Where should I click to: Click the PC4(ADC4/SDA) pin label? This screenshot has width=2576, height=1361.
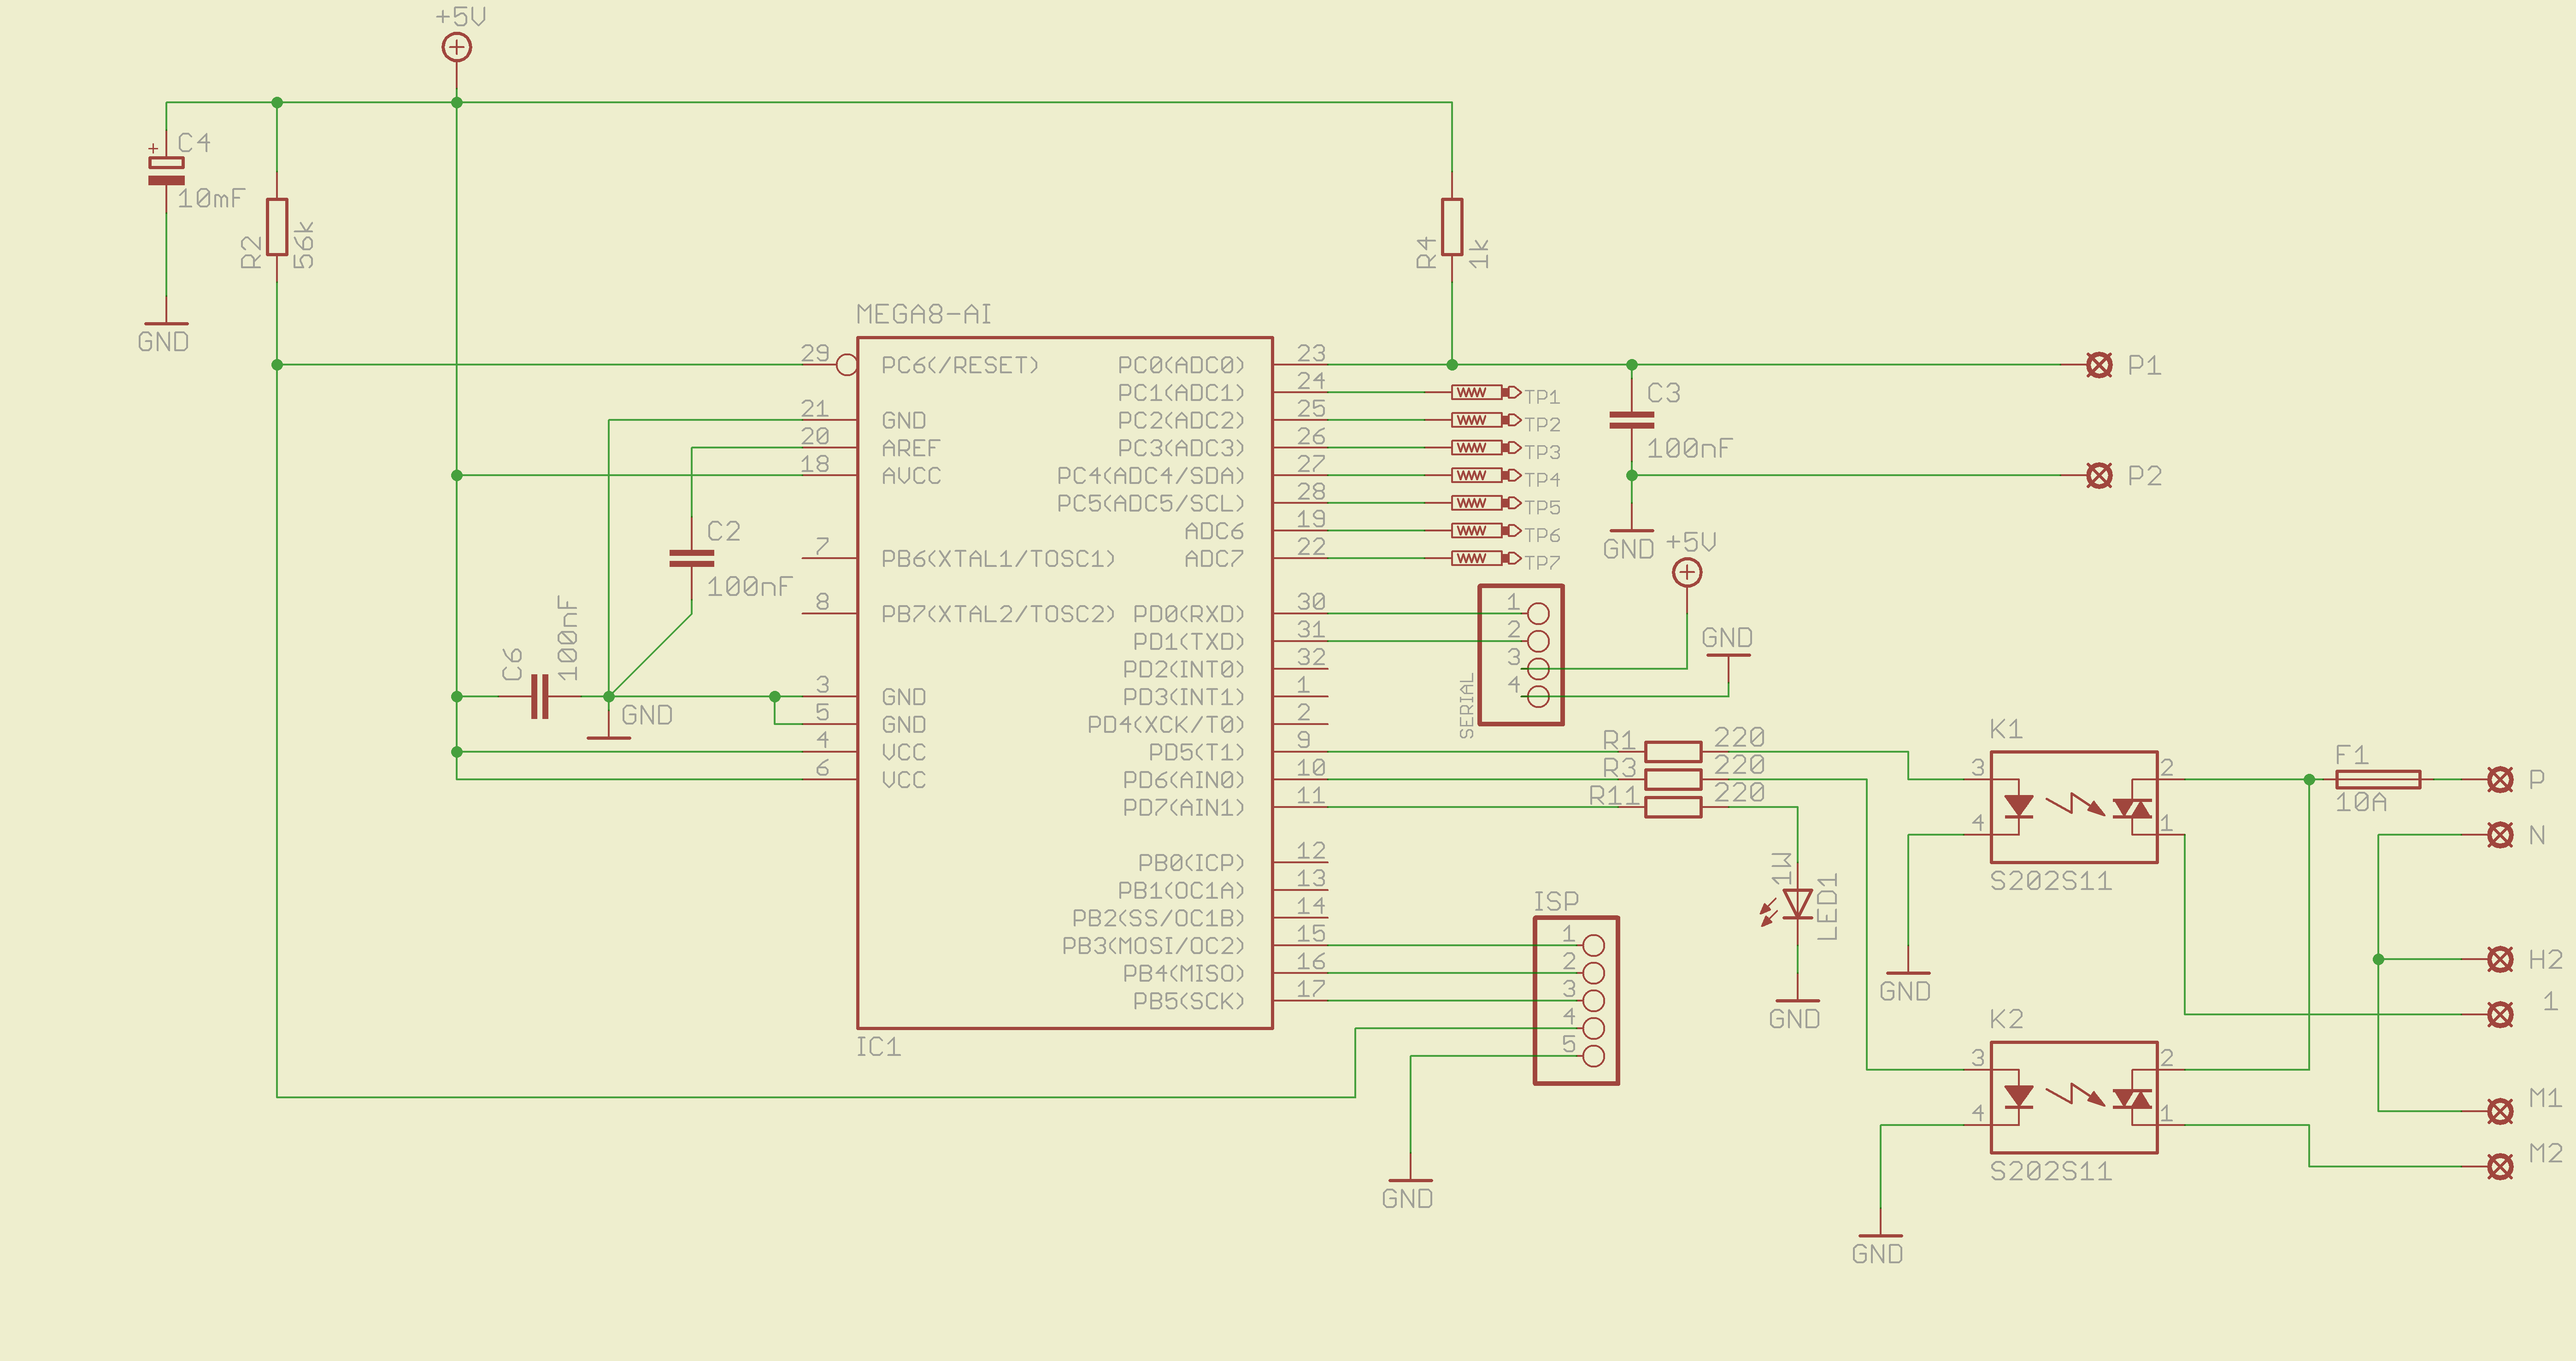coord(1151,476)
